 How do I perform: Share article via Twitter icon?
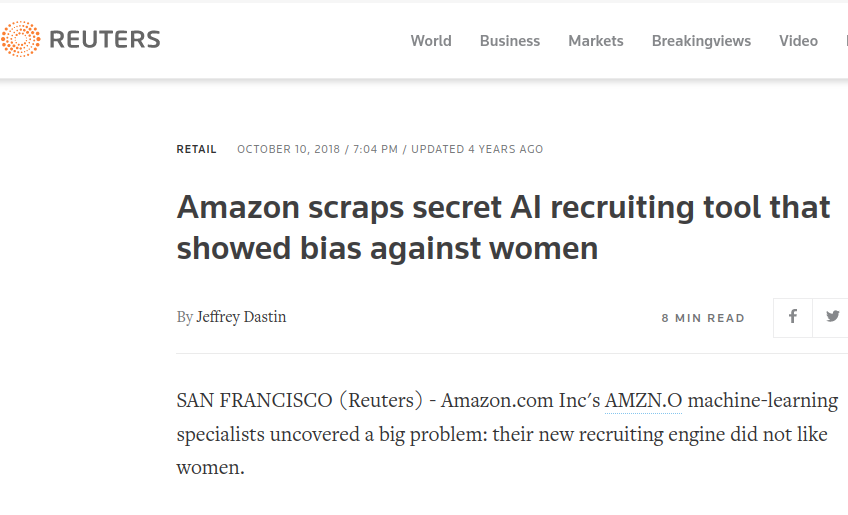[x=832, y=317]
